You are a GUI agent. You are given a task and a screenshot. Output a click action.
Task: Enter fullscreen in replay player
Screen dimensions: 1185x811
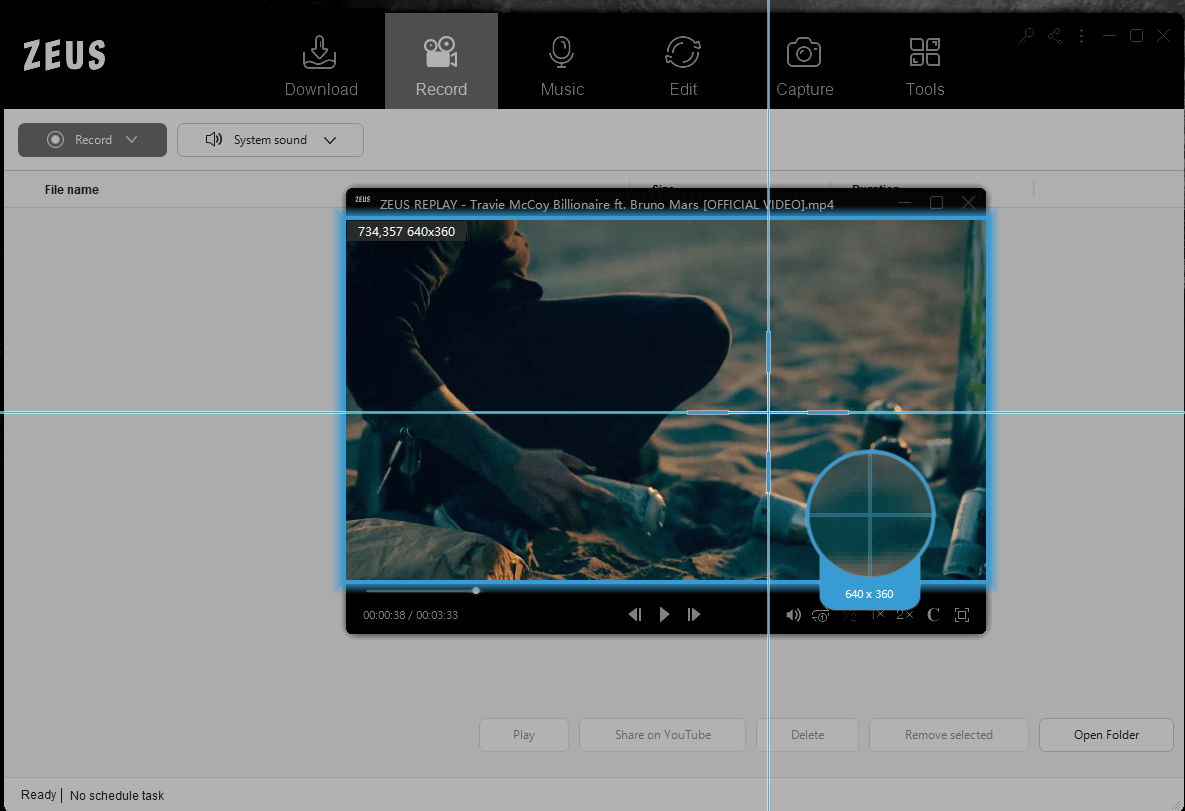click(x=962, y=614)
